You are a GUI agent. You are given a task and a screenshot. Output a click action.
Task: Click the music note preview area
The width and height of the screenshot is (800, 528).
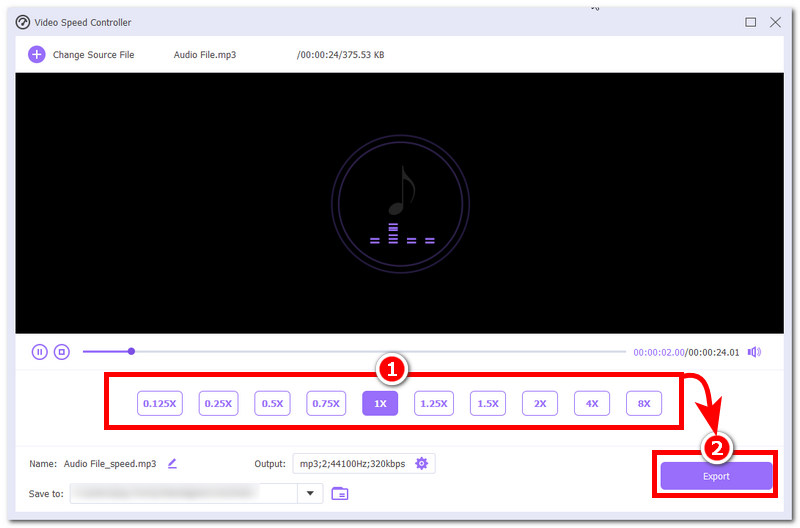coord(401,204)
